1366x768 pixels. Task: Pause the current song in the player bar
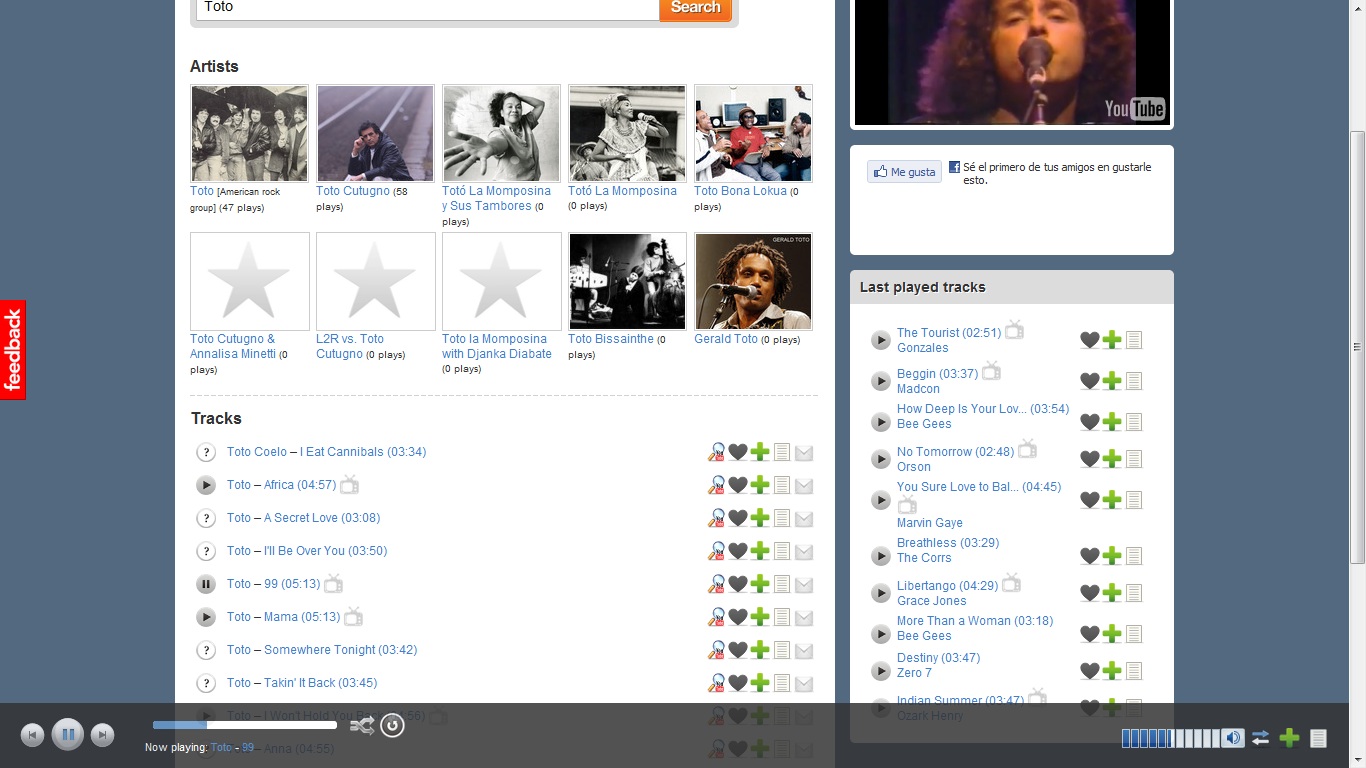tap(67, 735)
